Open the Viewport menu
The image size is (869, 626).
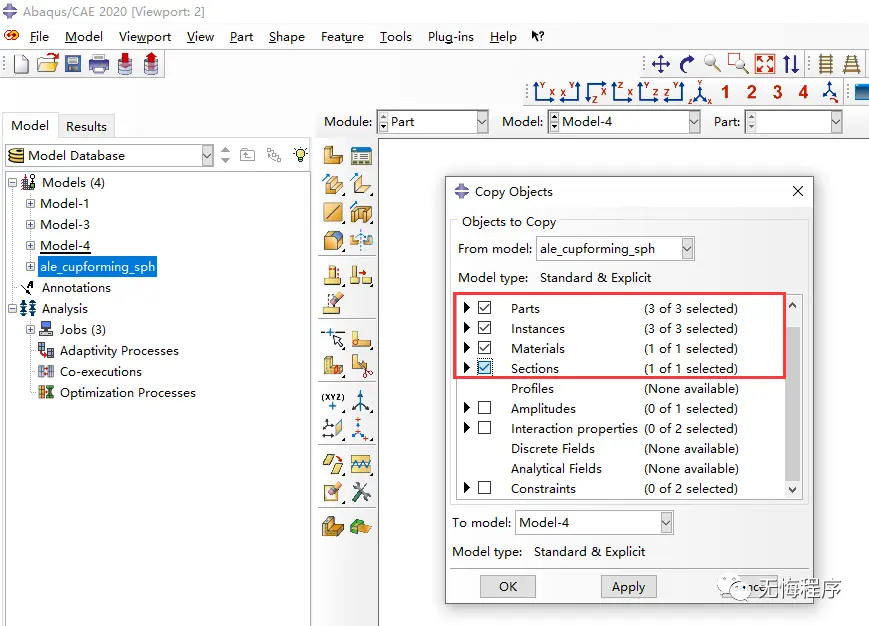pyautogui.click(x=145, y=37)
